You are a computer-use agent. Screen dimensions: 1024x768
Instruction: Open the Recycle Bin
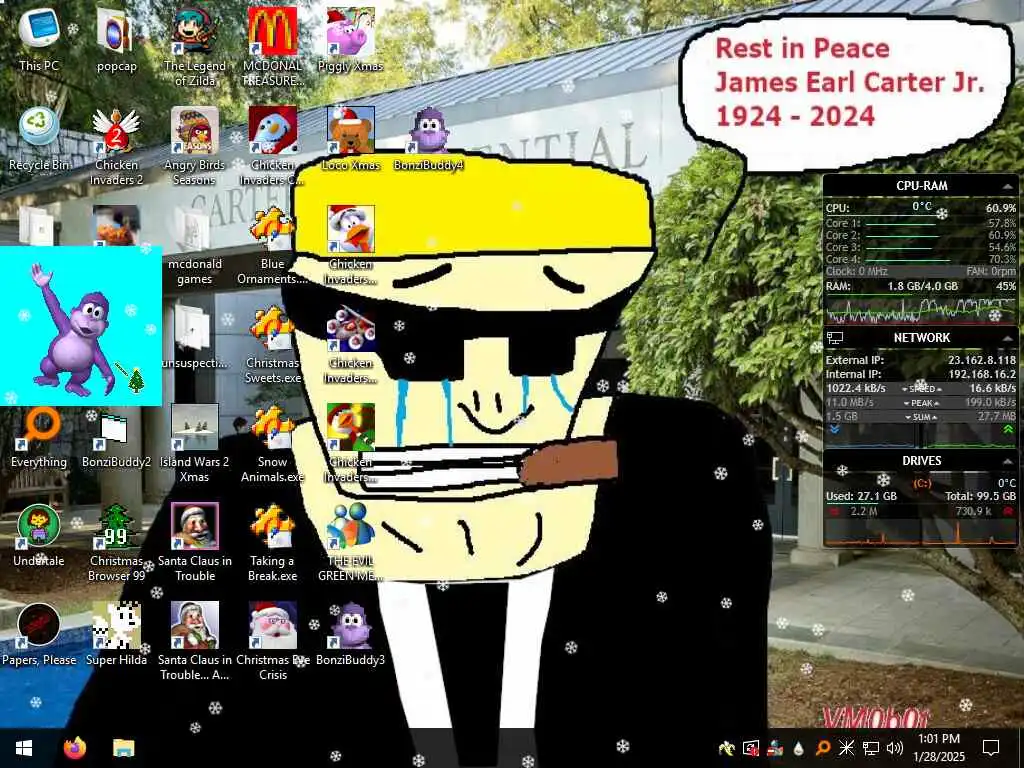39,138
